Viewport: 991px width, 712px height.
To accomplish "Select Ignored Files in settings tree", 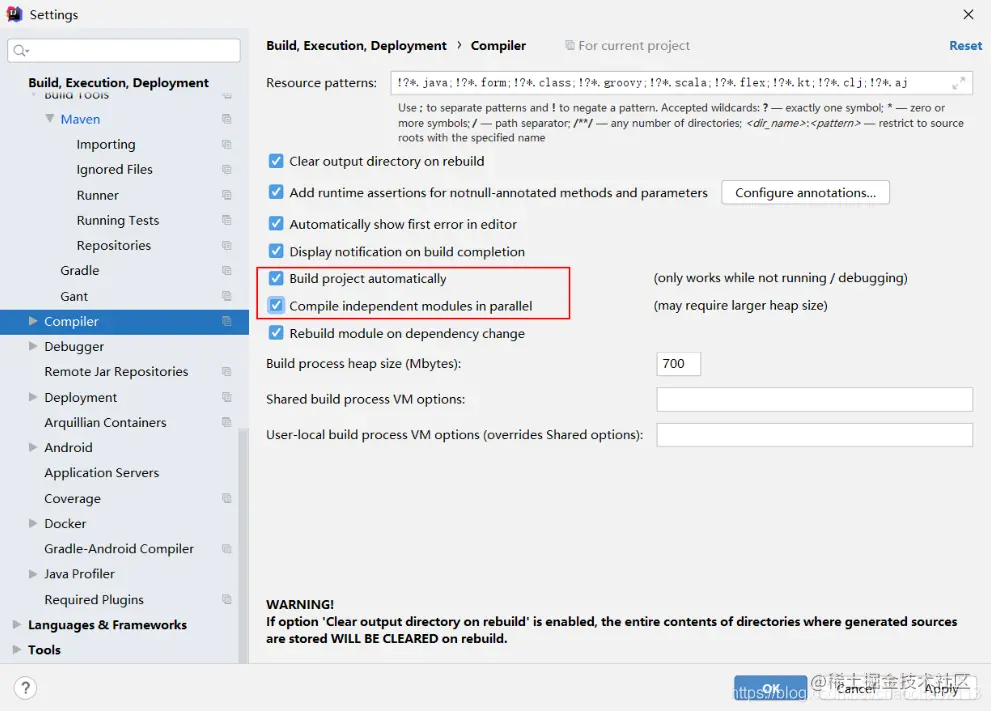I will 114,169.
